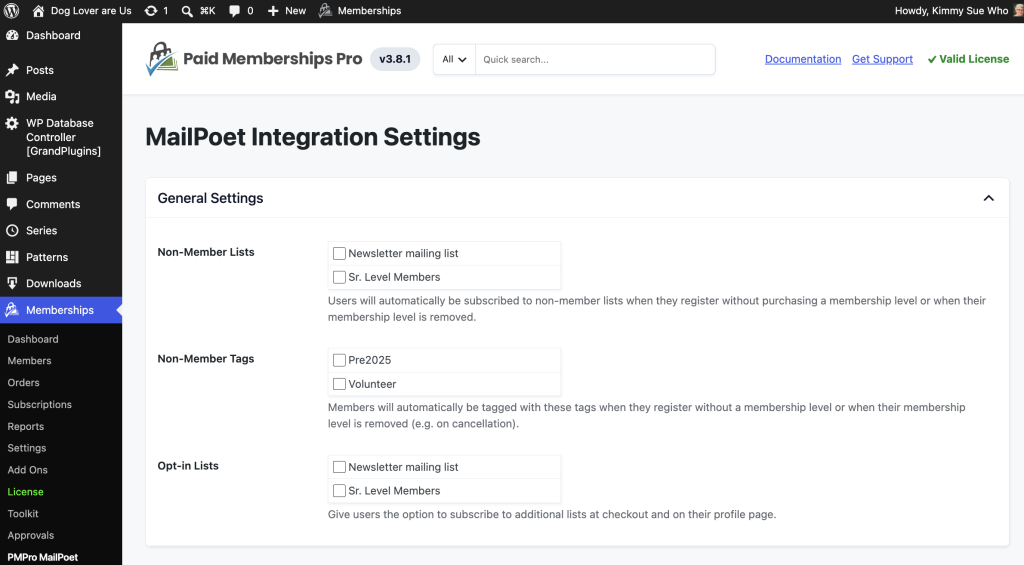Screen dimensions: 1024x565
Task: Open Patterns in the sidebar menu
Action: click(47, 257)
